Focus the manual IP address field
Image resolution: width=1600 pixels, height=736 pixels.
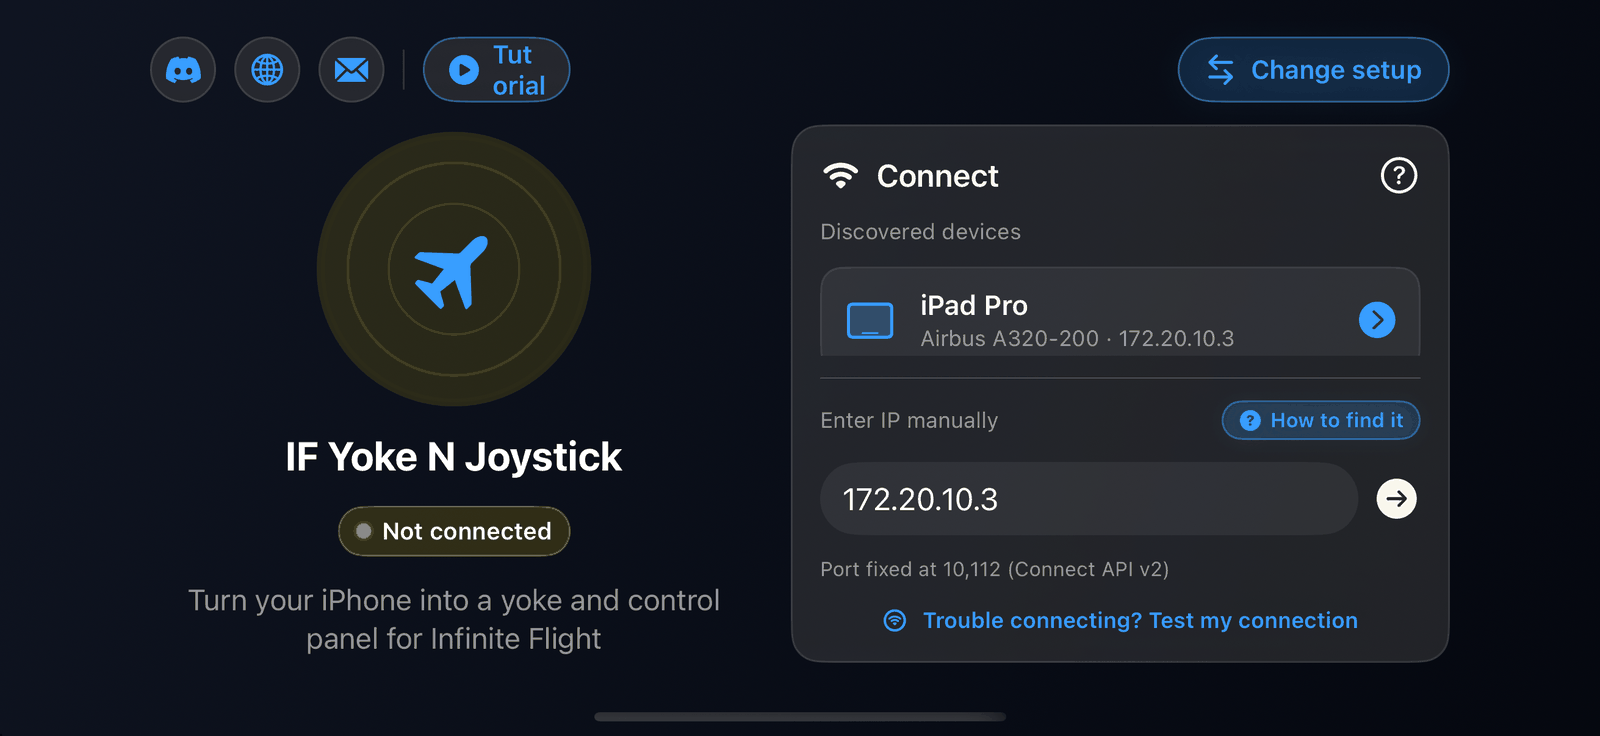pos(1089,499)
